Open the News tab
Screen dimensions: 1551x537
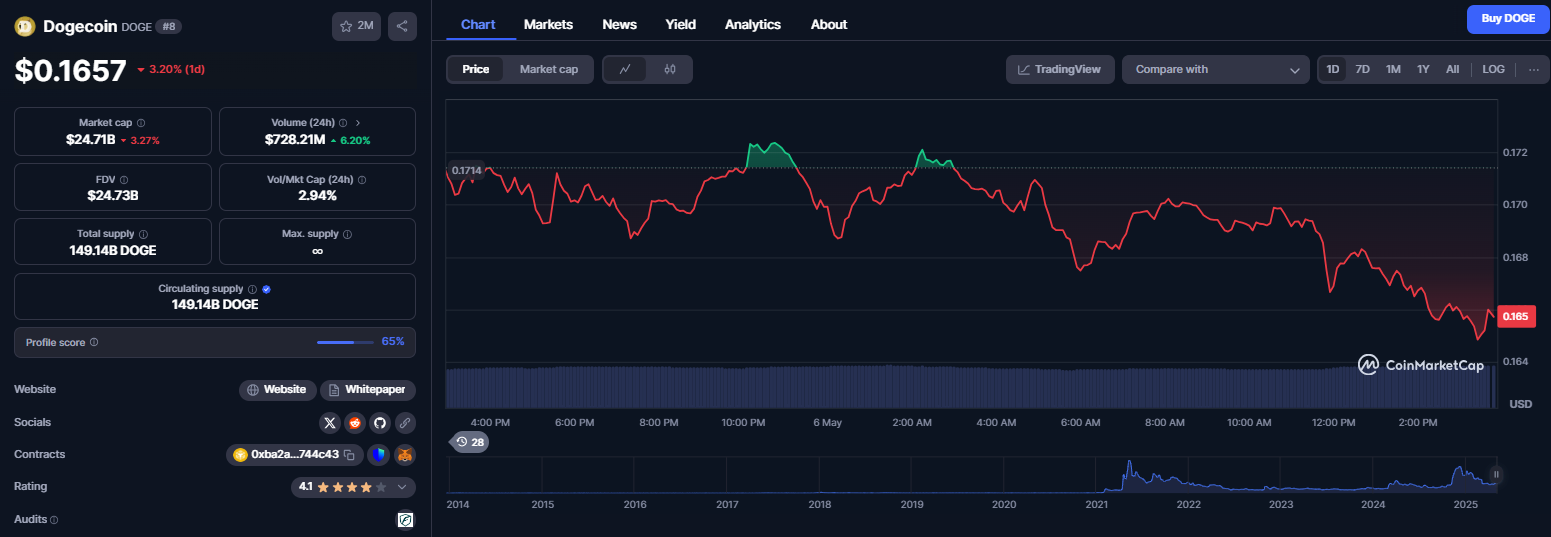coord(620,24)
